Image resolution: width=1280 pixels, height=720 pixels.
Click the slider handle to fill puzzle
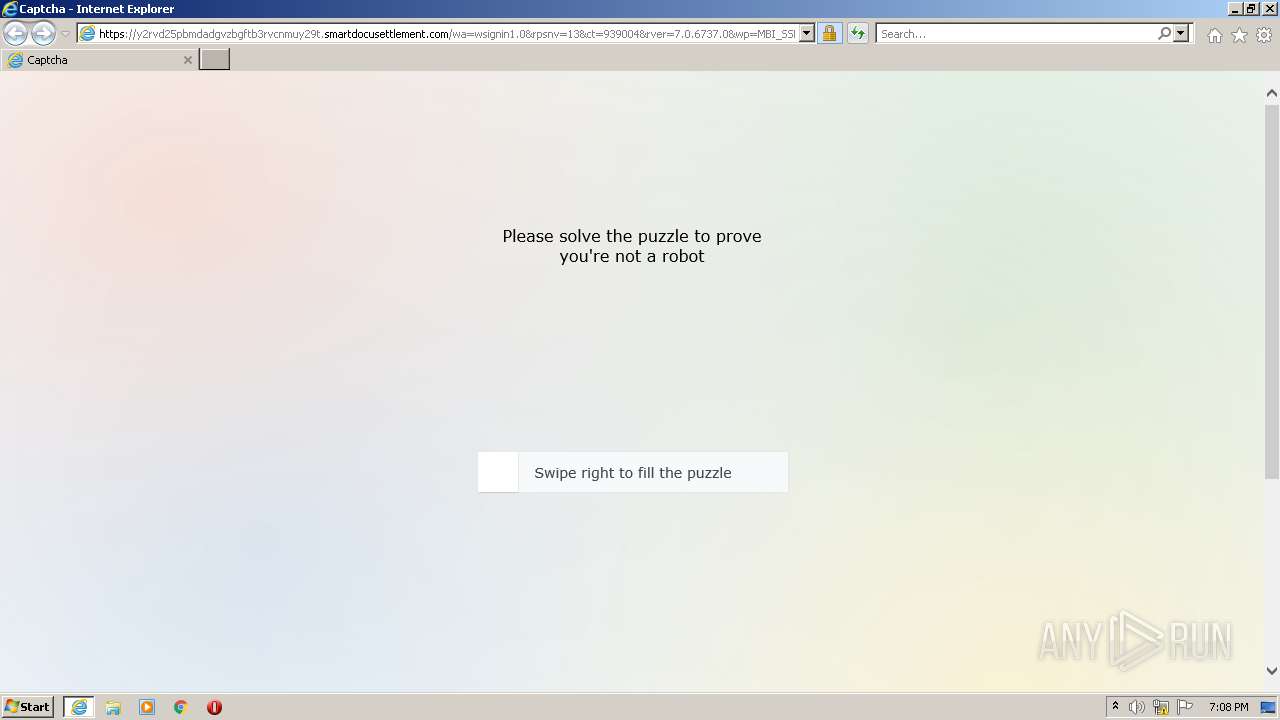click(x=498, y=472)
